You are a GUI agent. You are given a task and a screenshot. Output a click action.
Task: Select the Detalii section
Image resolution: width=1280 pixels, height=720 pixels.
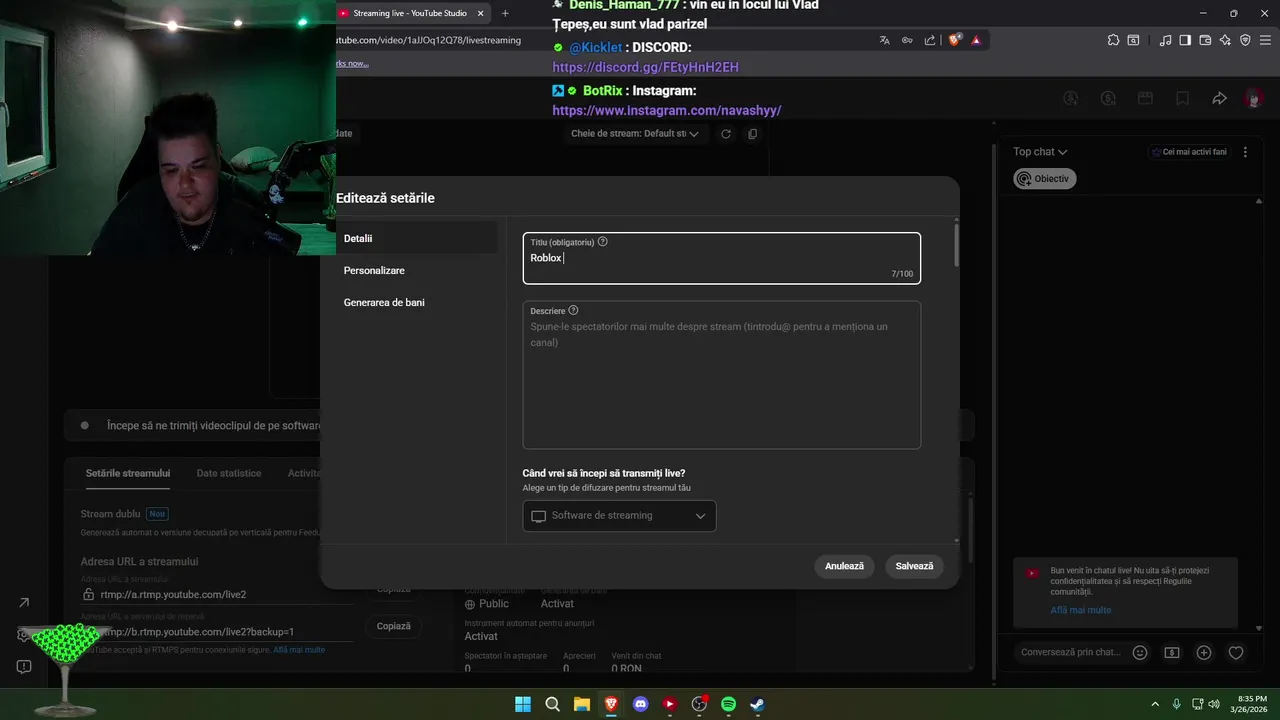point(416,238)
